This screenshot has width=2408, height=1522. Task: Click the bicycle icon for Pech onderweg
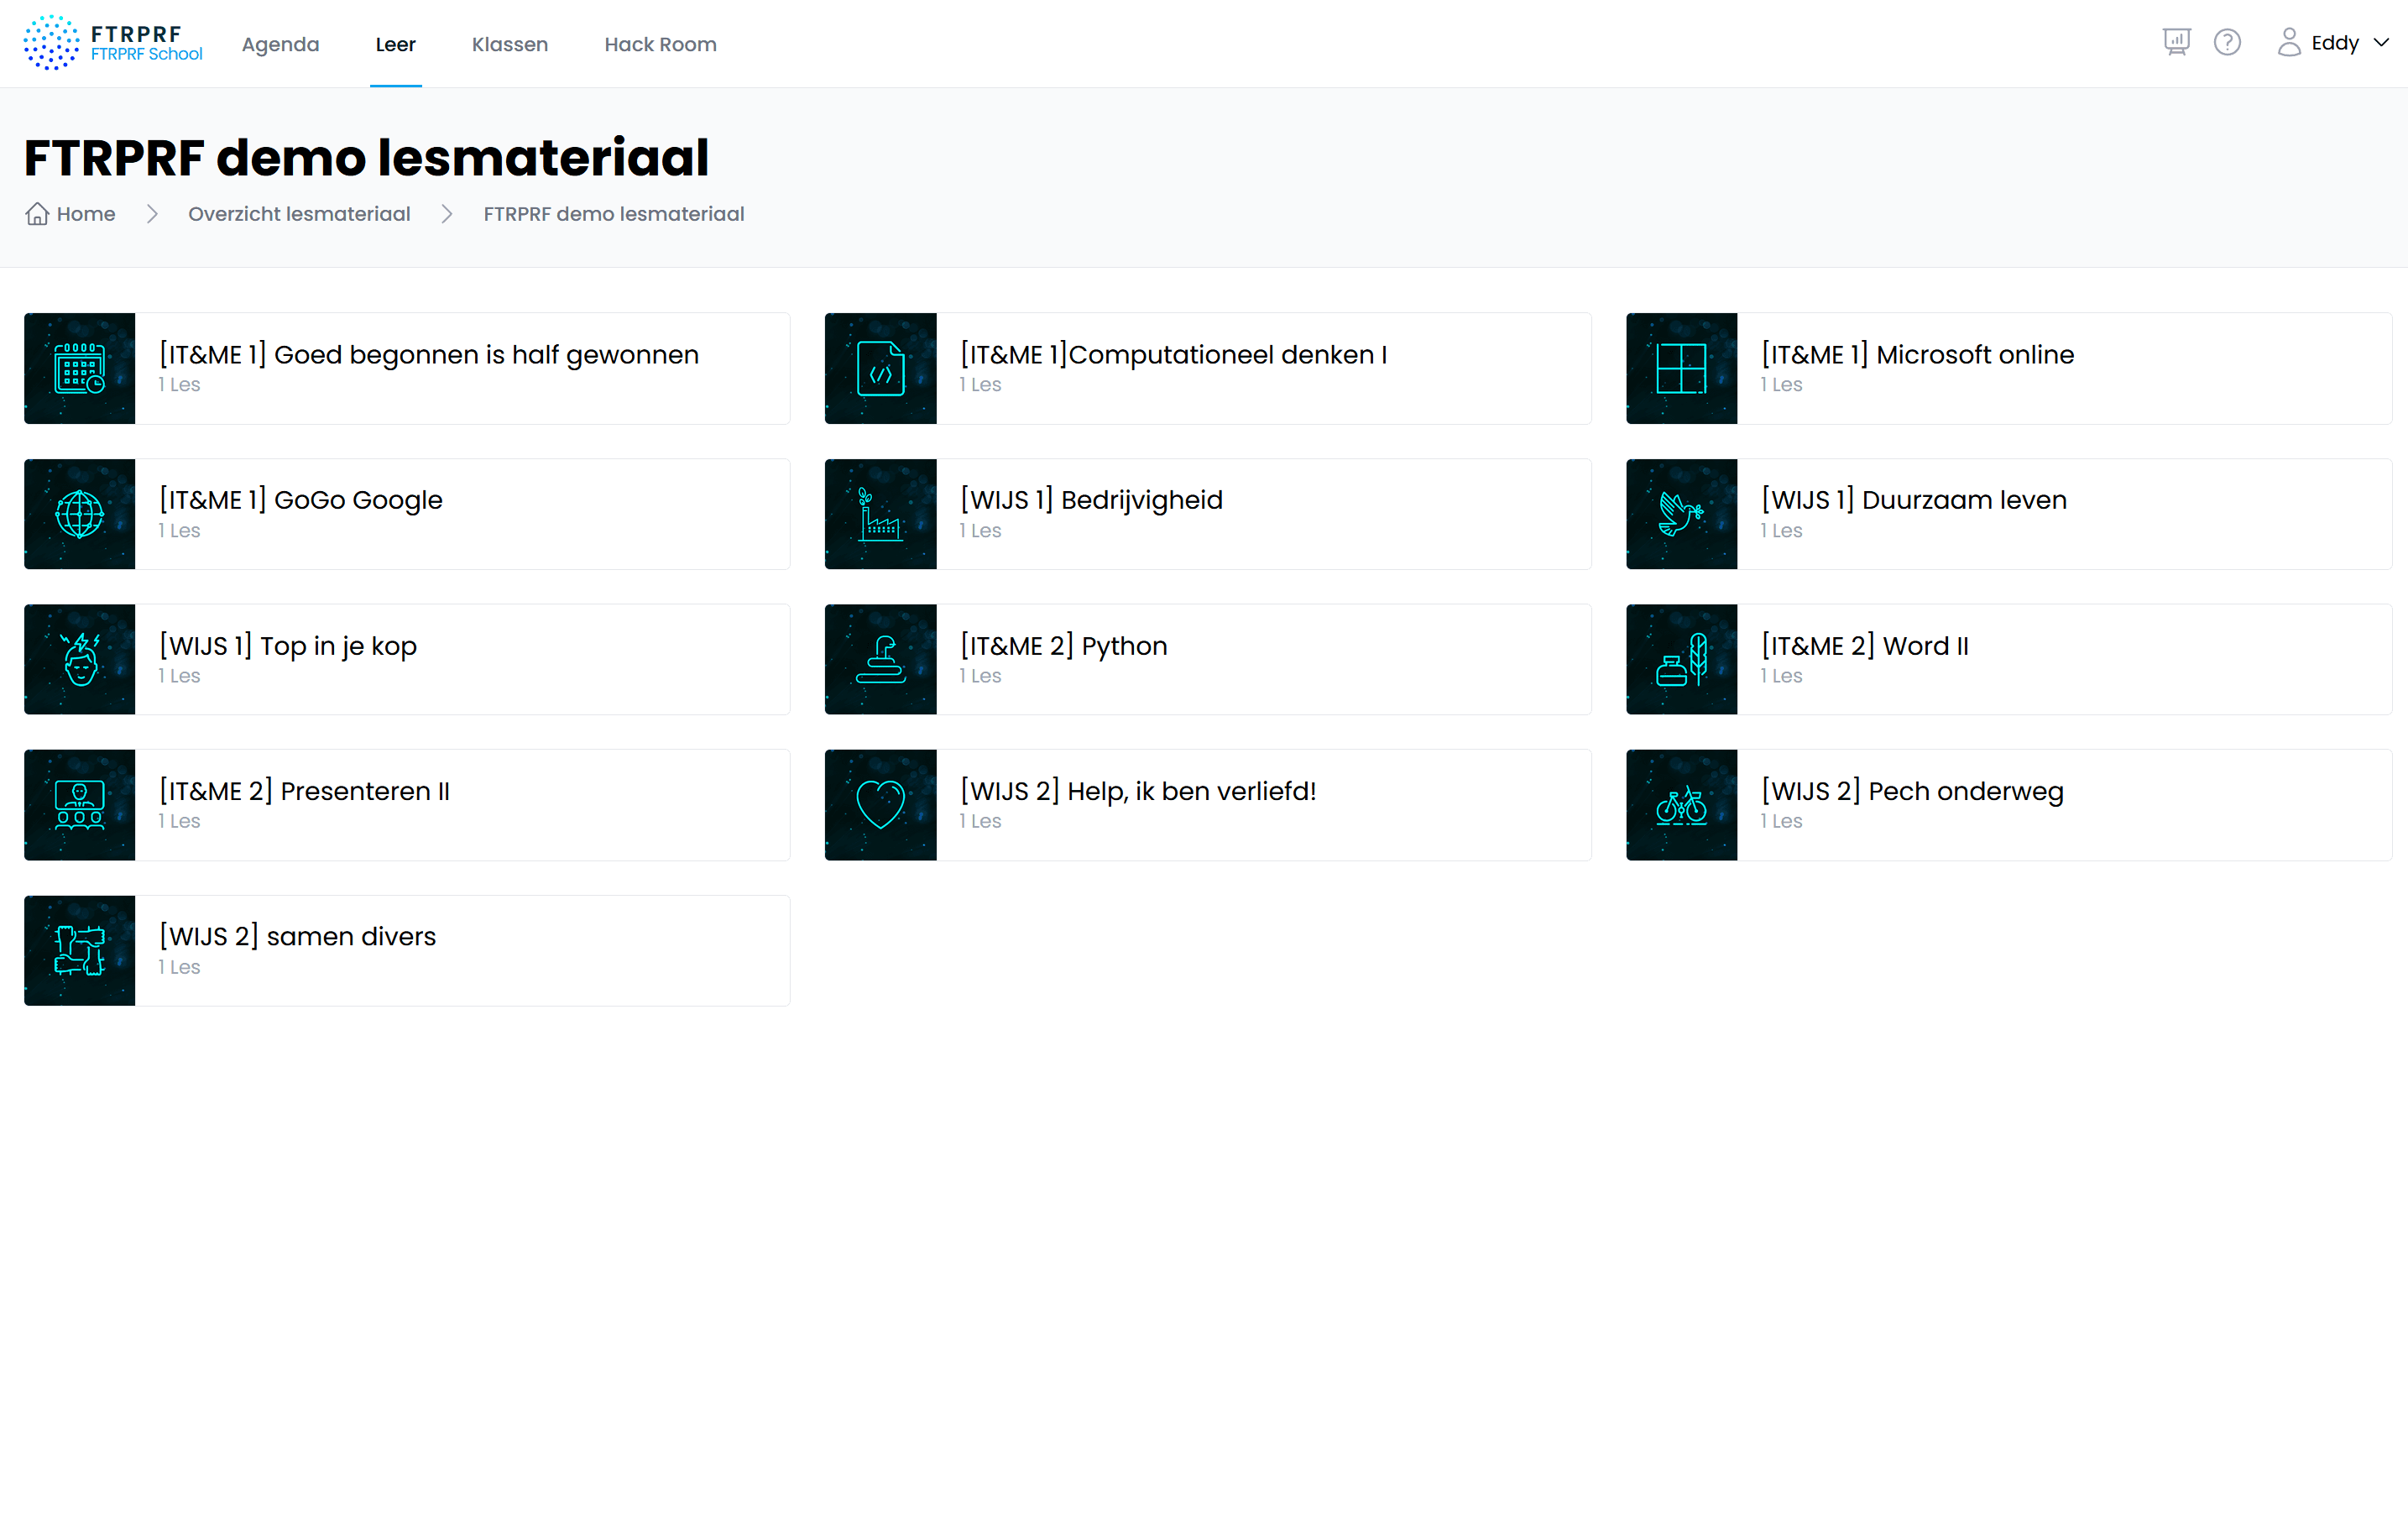coord(1681,805)
